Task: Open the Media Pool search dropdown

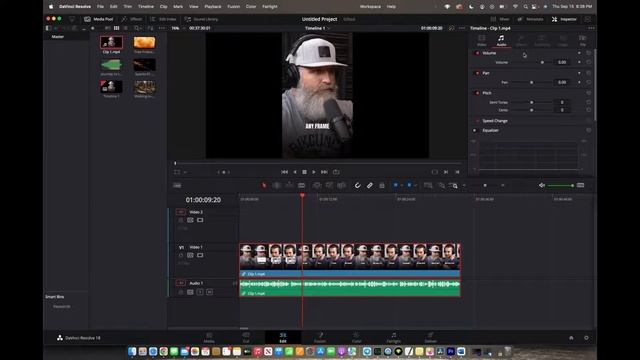Action: pos(138,28)
